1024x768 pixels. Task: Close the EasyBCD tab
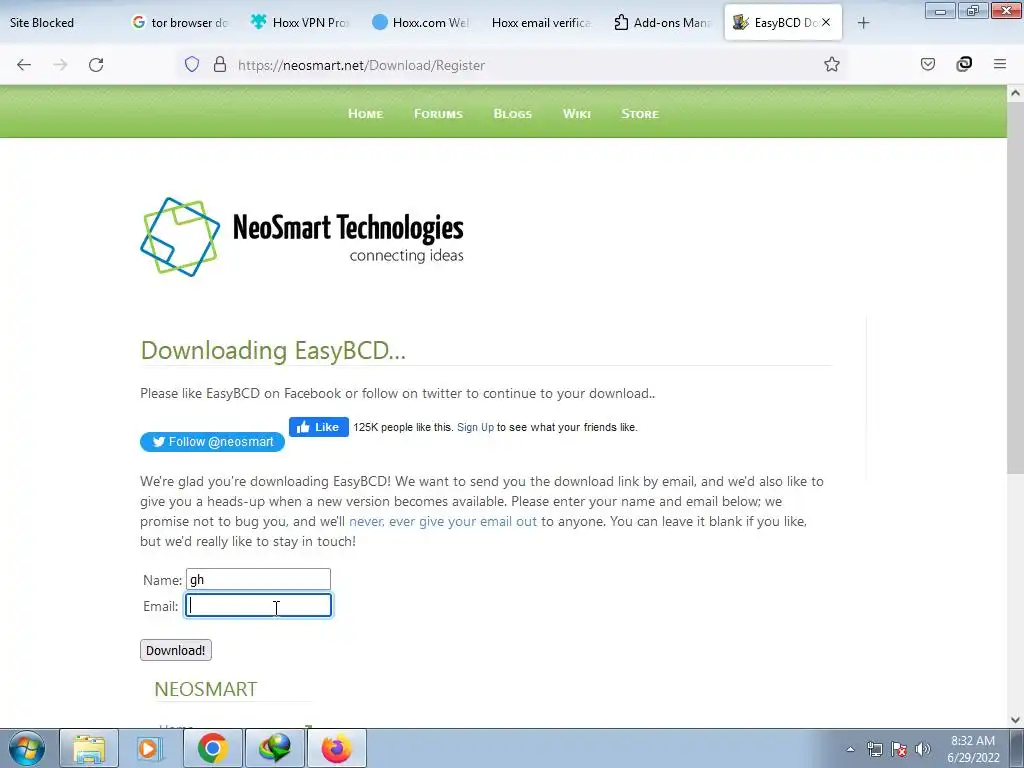pyautogui.click(x=826, y=22)
